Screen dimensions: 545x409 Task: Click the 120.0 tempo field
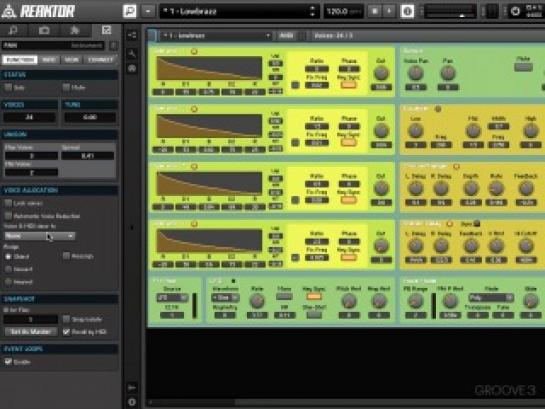pos(343,11)
